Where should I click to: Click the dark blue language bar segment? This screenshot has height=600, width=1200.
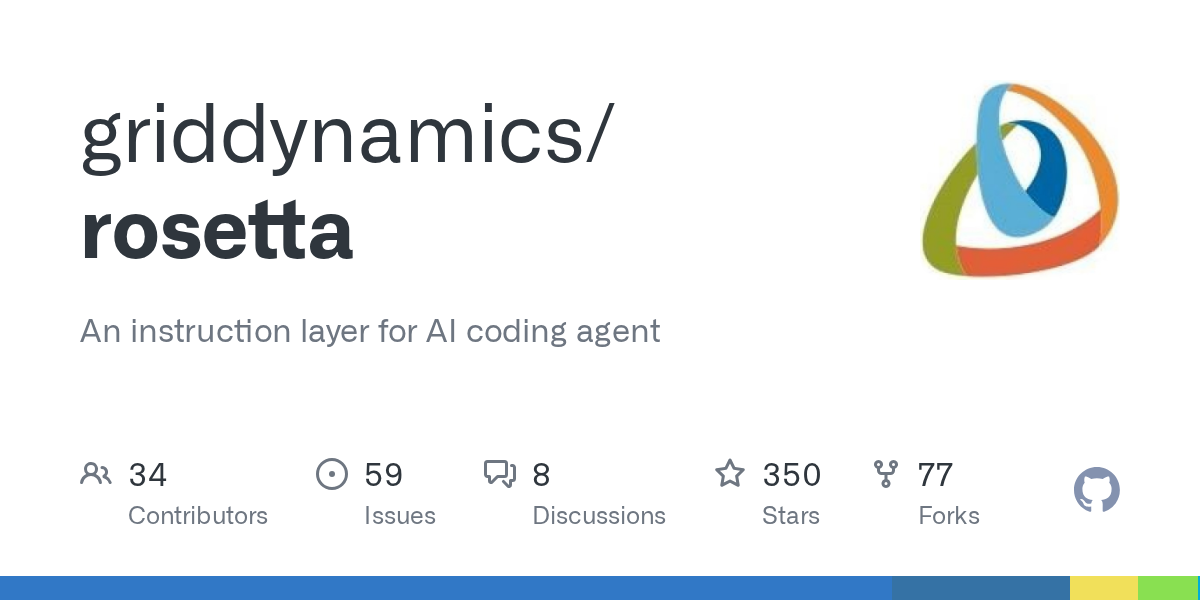tap(981, 588)
